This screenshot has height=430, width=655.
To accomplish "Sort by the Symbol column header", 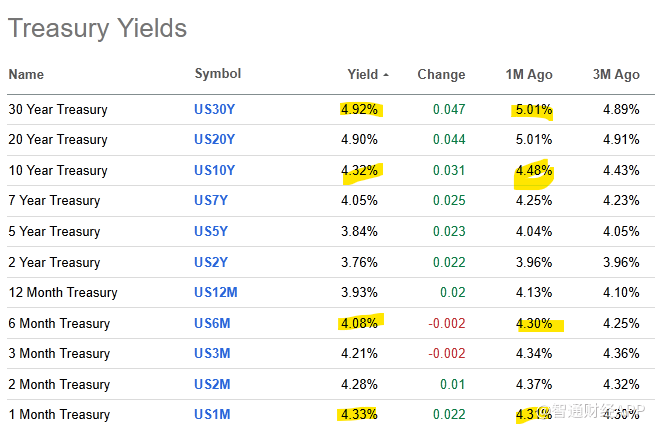I will pyautogui.click(x=218, y=74).
